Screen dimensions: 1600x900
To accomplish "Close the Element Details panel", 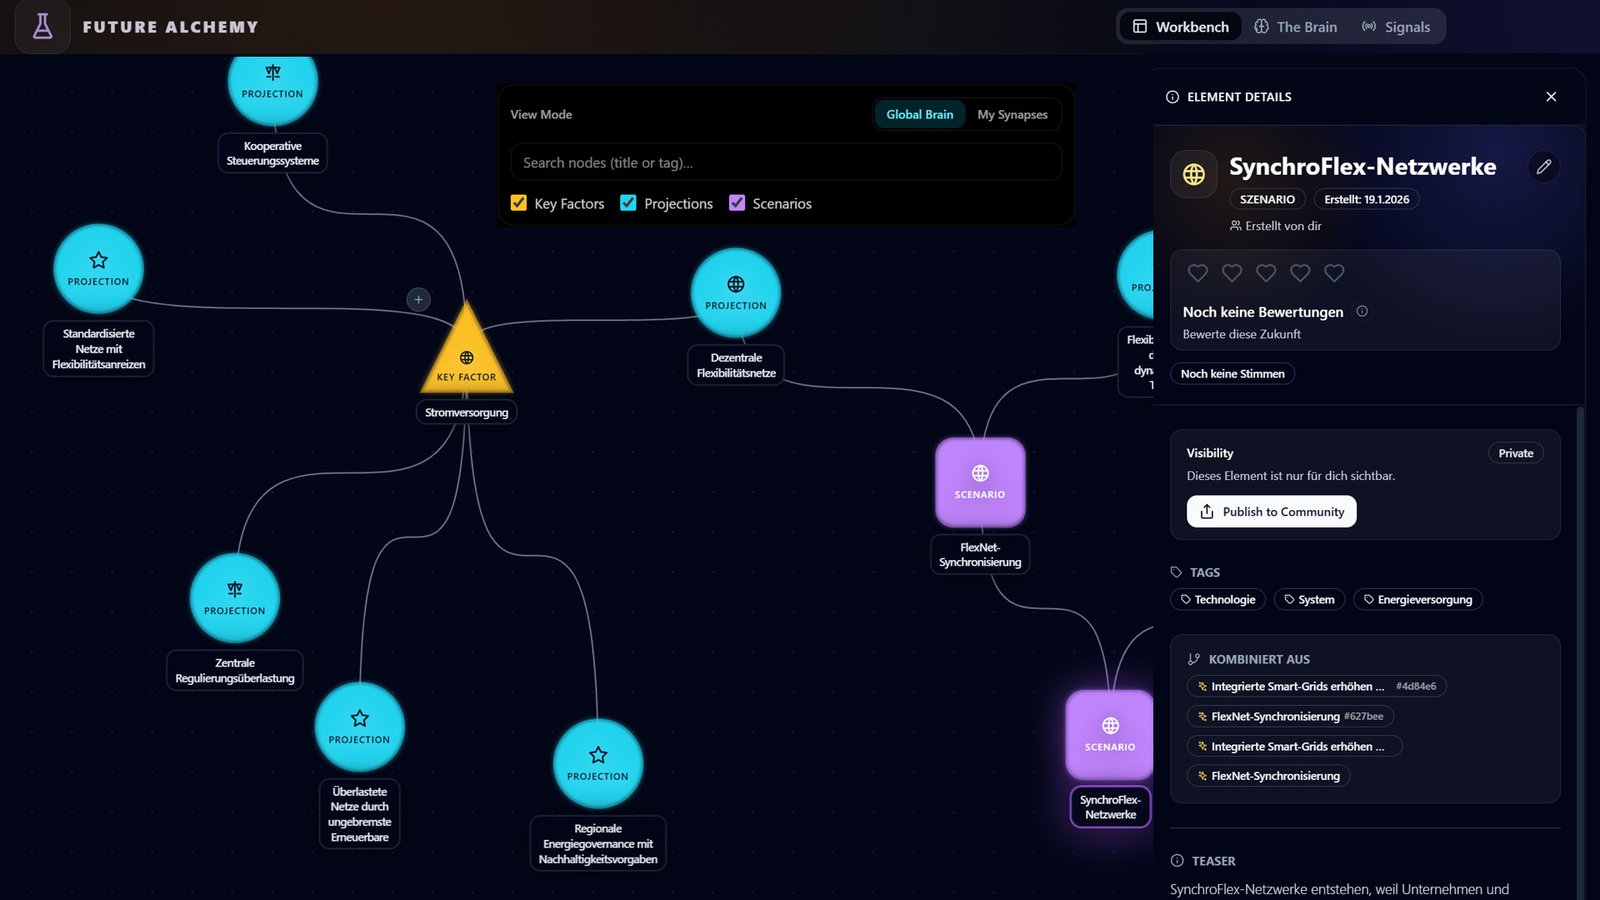I will [x=1551, y=97].
